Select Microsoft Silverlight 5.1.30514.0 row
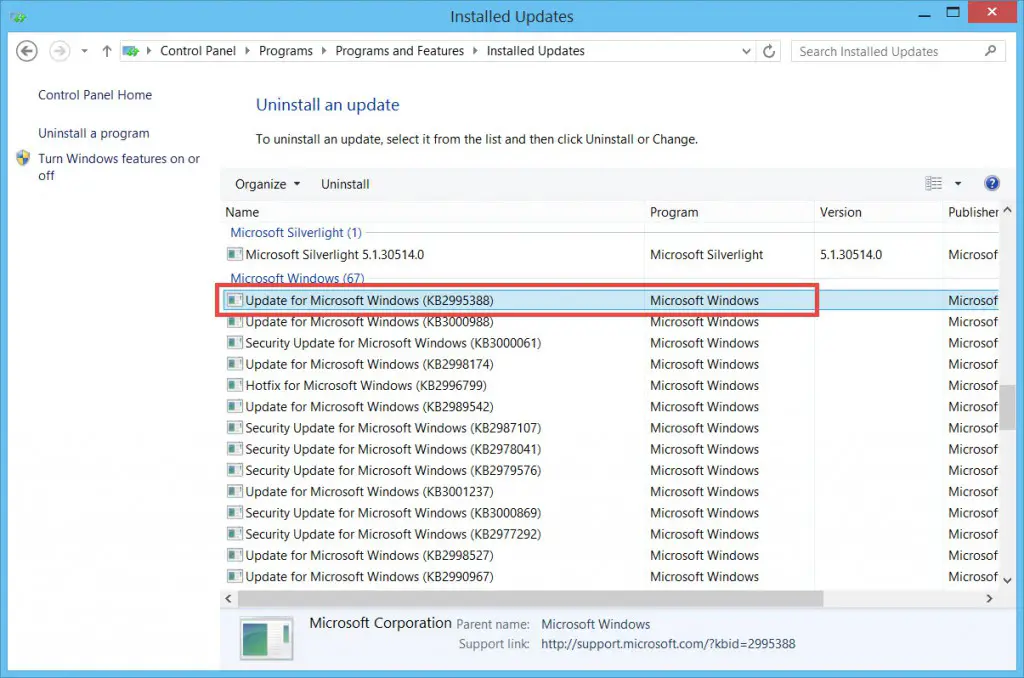This screenshot has width=1024, height=678. (611, 255)
